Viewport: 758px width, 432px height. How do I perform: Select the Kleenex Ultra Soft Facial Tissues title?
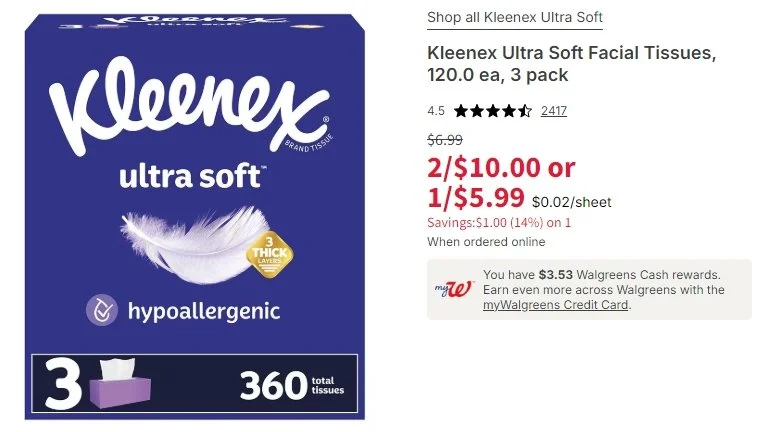571,63
